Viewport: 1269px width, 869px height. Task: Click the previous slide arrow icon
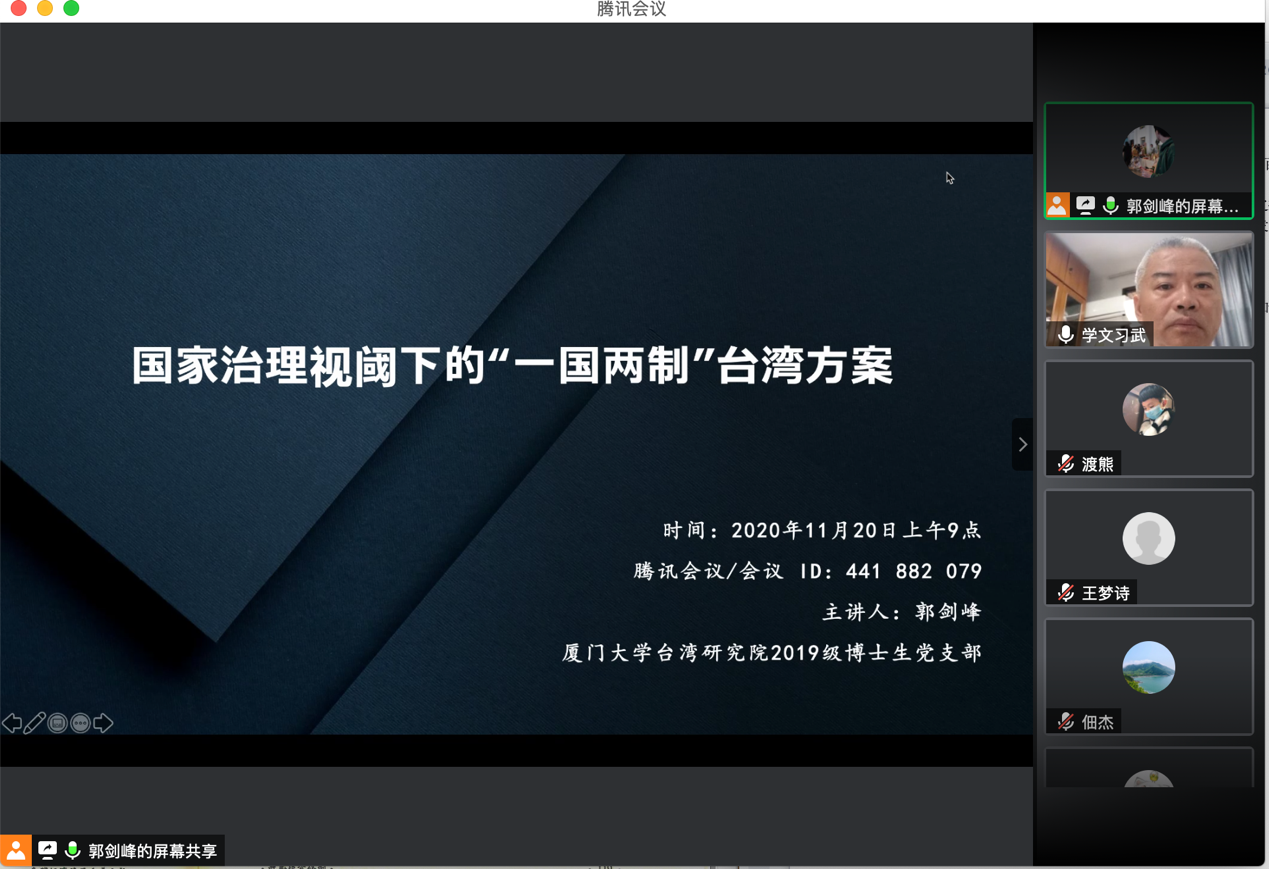tap(12, 723)
